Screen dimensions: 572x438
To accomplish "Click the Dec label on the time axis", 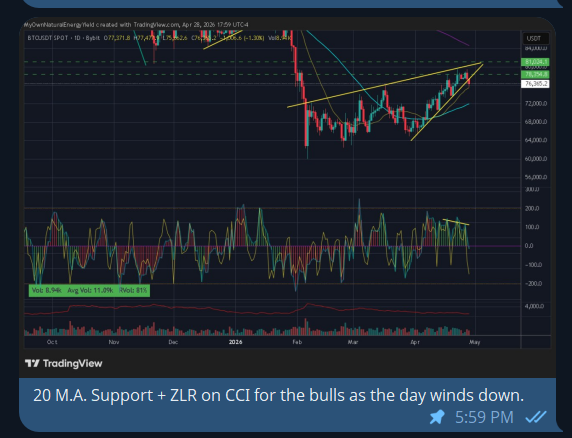I will coord(173,342).
